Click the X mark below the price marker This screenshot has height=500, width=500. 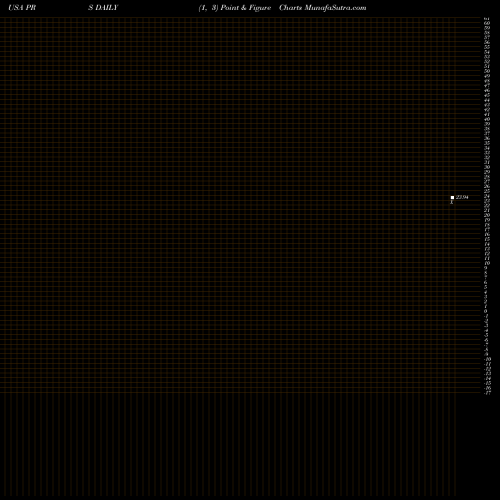click(x=452, y=202)
